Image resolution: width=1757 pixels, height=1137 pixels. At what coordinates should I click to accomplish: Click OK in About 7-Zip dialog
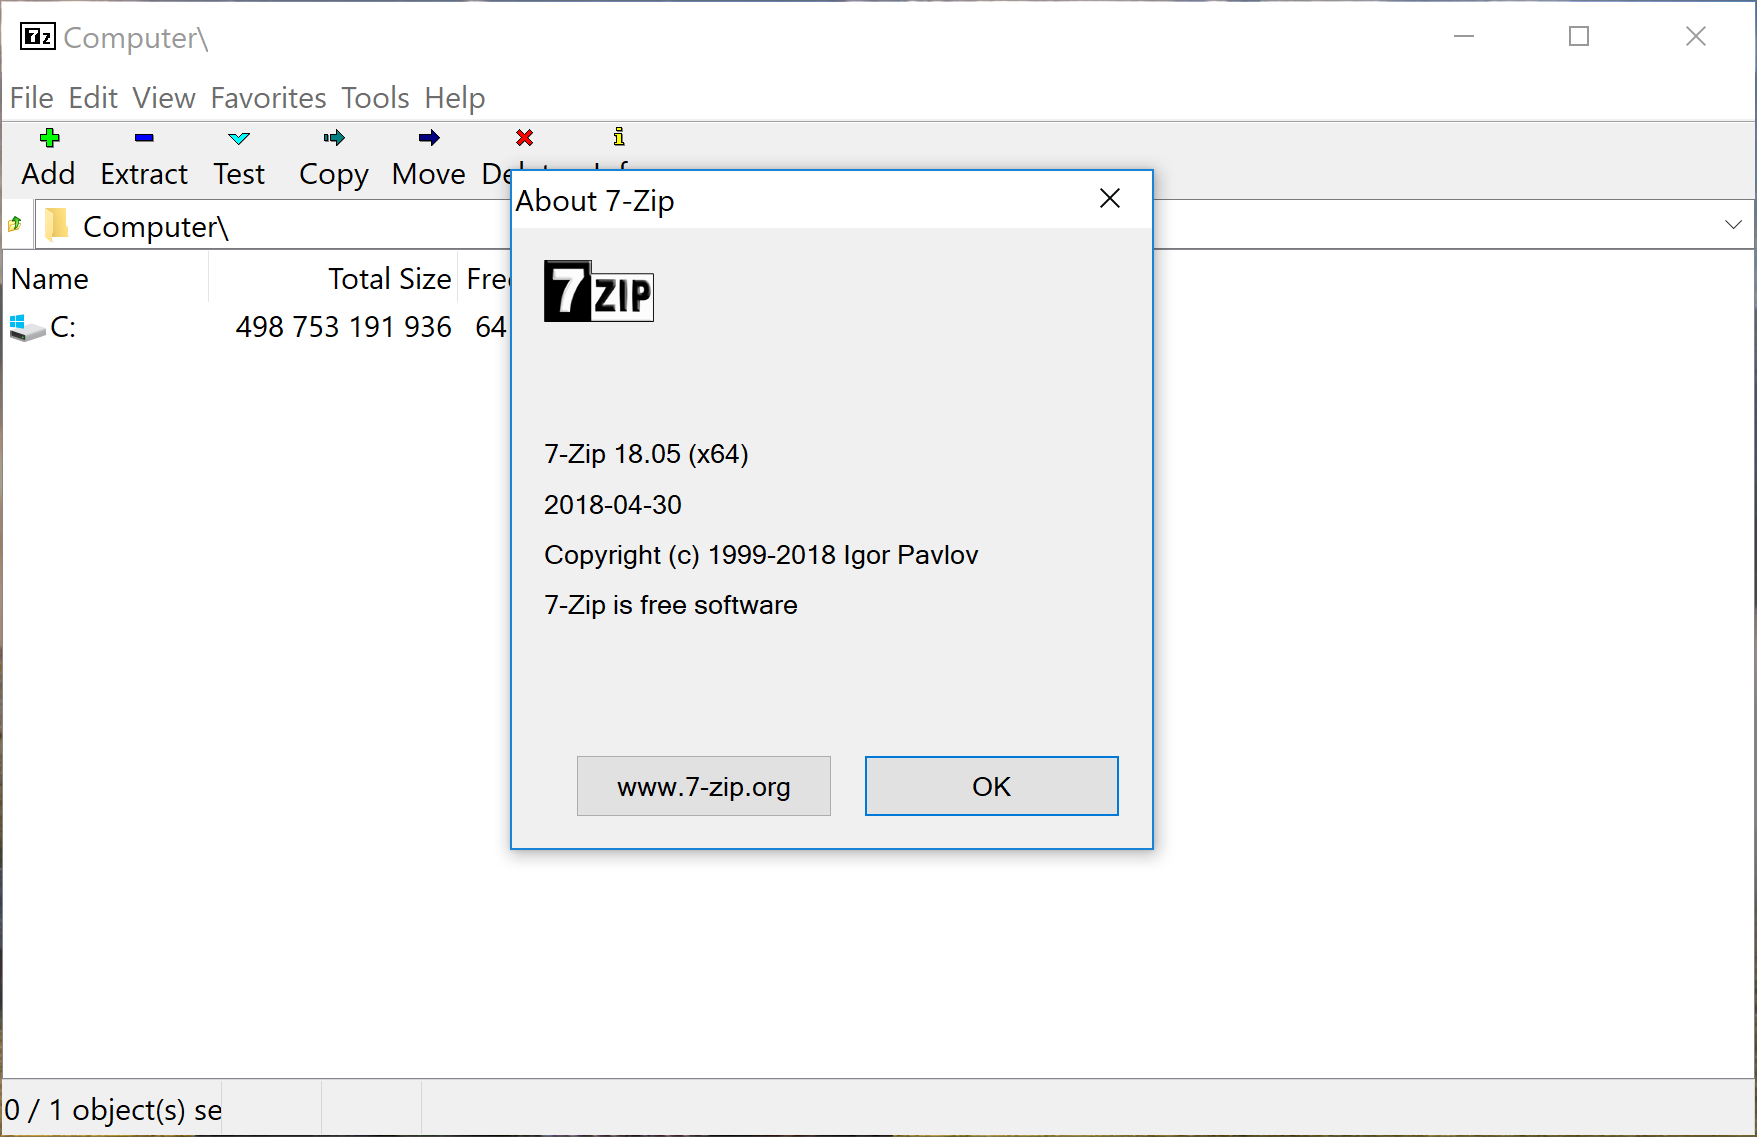[x=992, y=786]
